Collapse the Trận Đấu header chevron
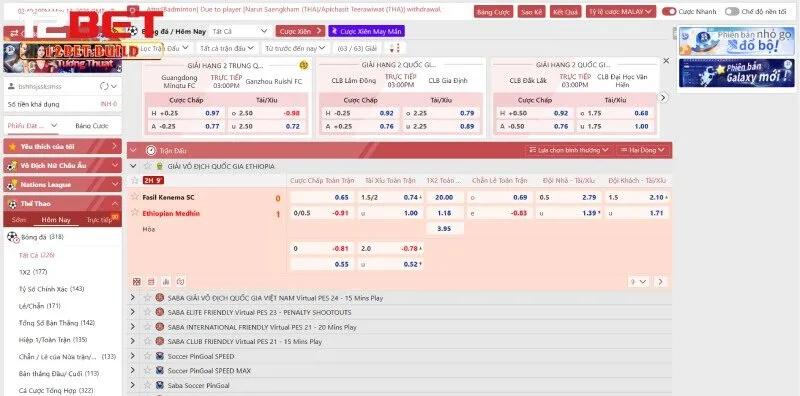Screen dimensions: 800x396 [134, 151]
